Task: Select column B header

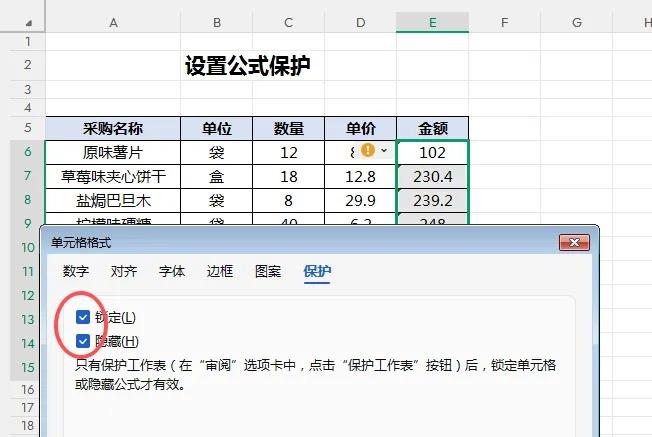Action: (217, 22)
